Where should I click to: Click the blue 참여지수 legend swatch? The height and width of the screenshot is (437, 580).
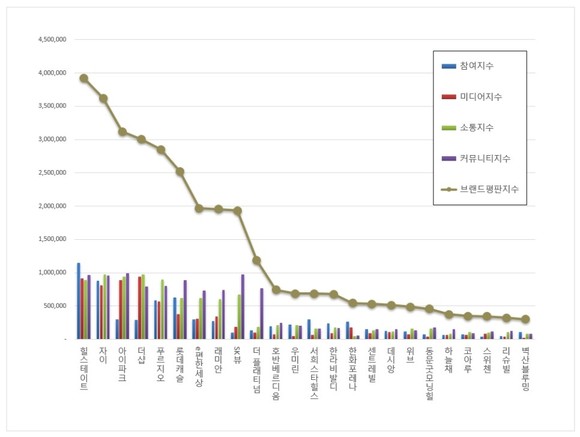click(449, 66)
